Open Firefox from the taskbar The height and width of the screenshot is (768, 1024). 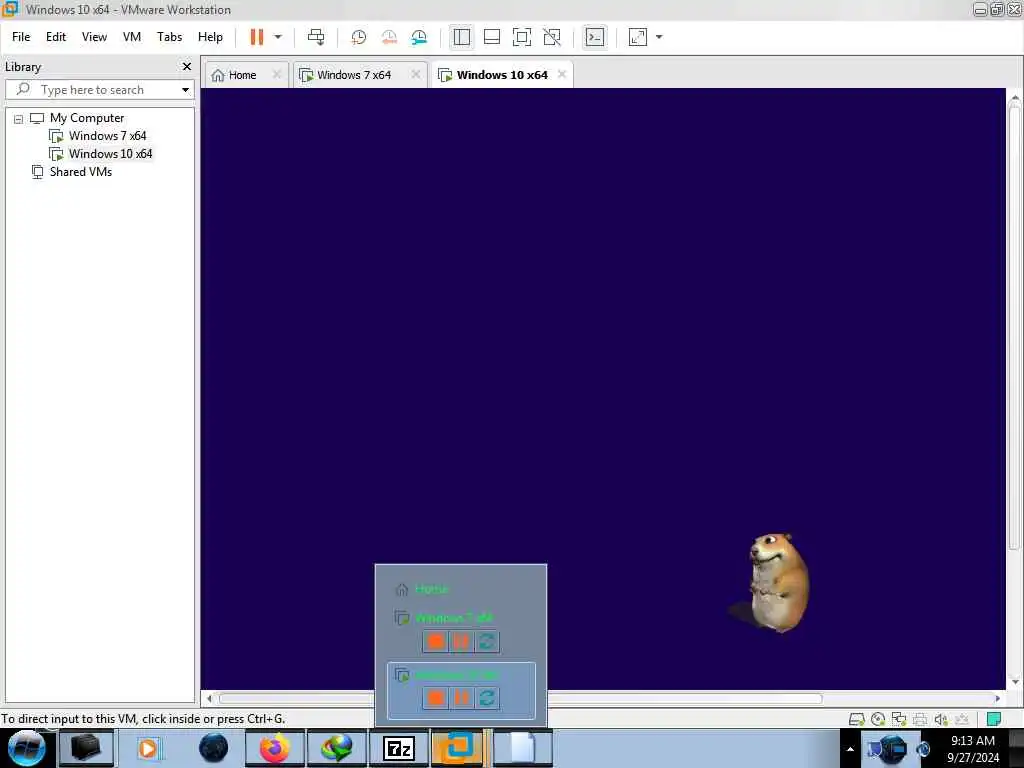click(275, 748)
